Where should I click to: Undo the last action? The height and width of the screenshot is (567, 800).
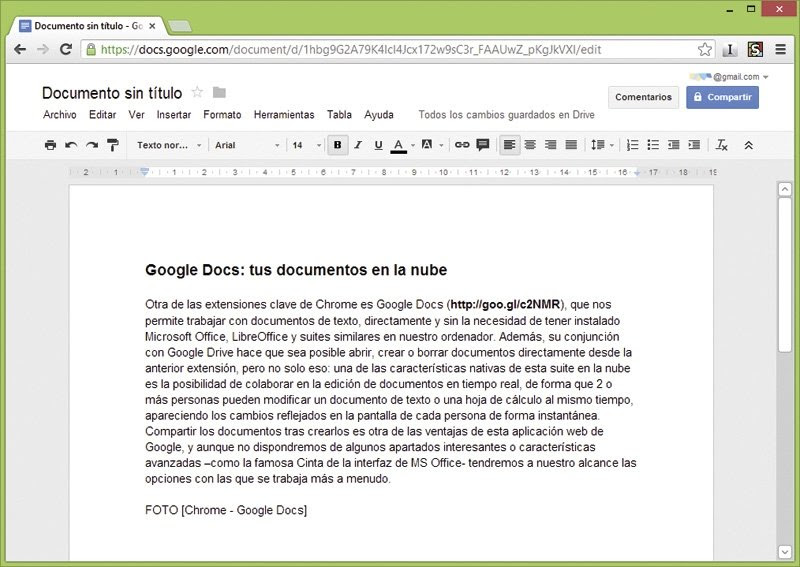(x=71, y=145)
